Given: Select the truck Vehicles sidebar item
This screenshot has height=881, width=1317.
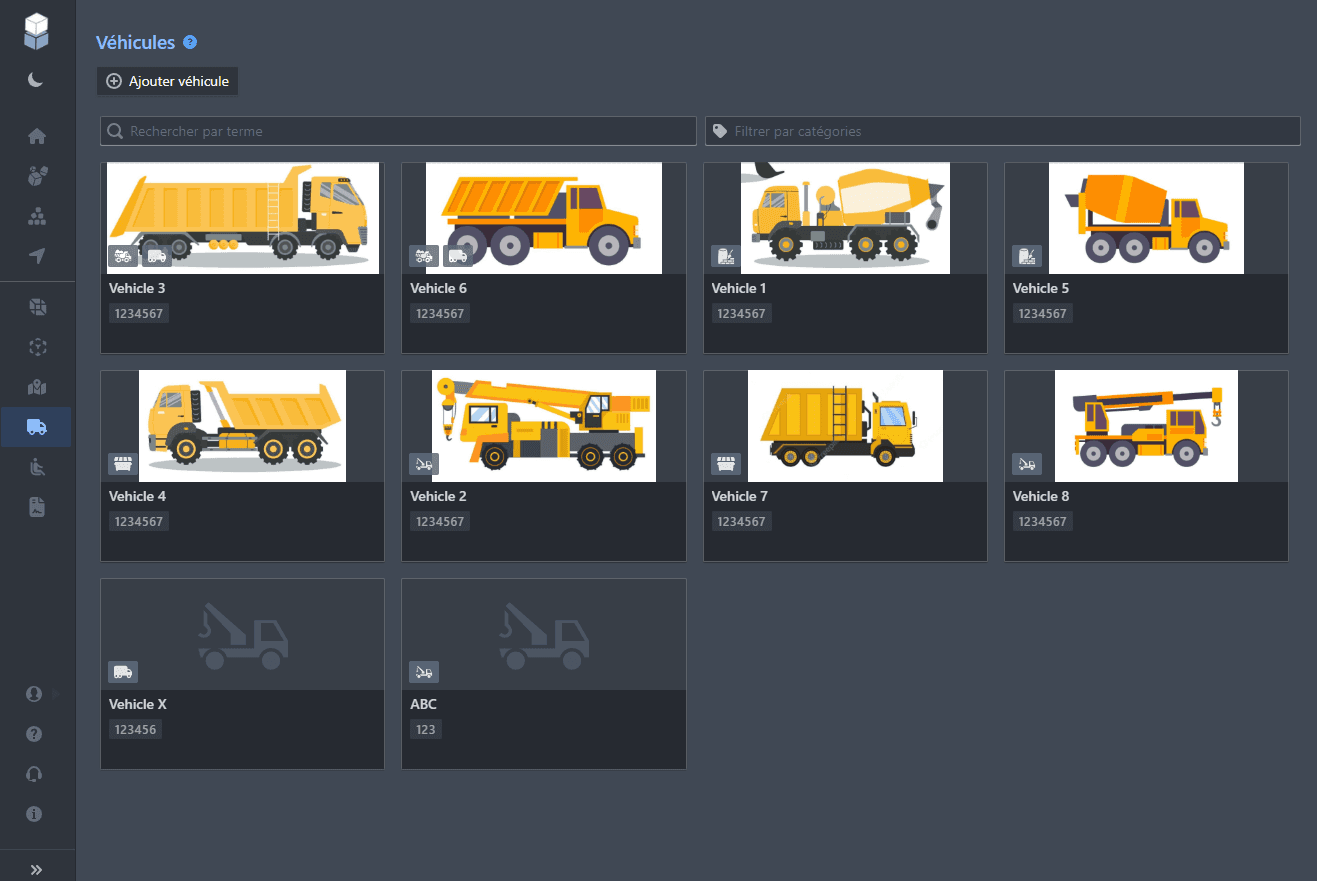Looking at the screenshot, I should tap(37, 427).
